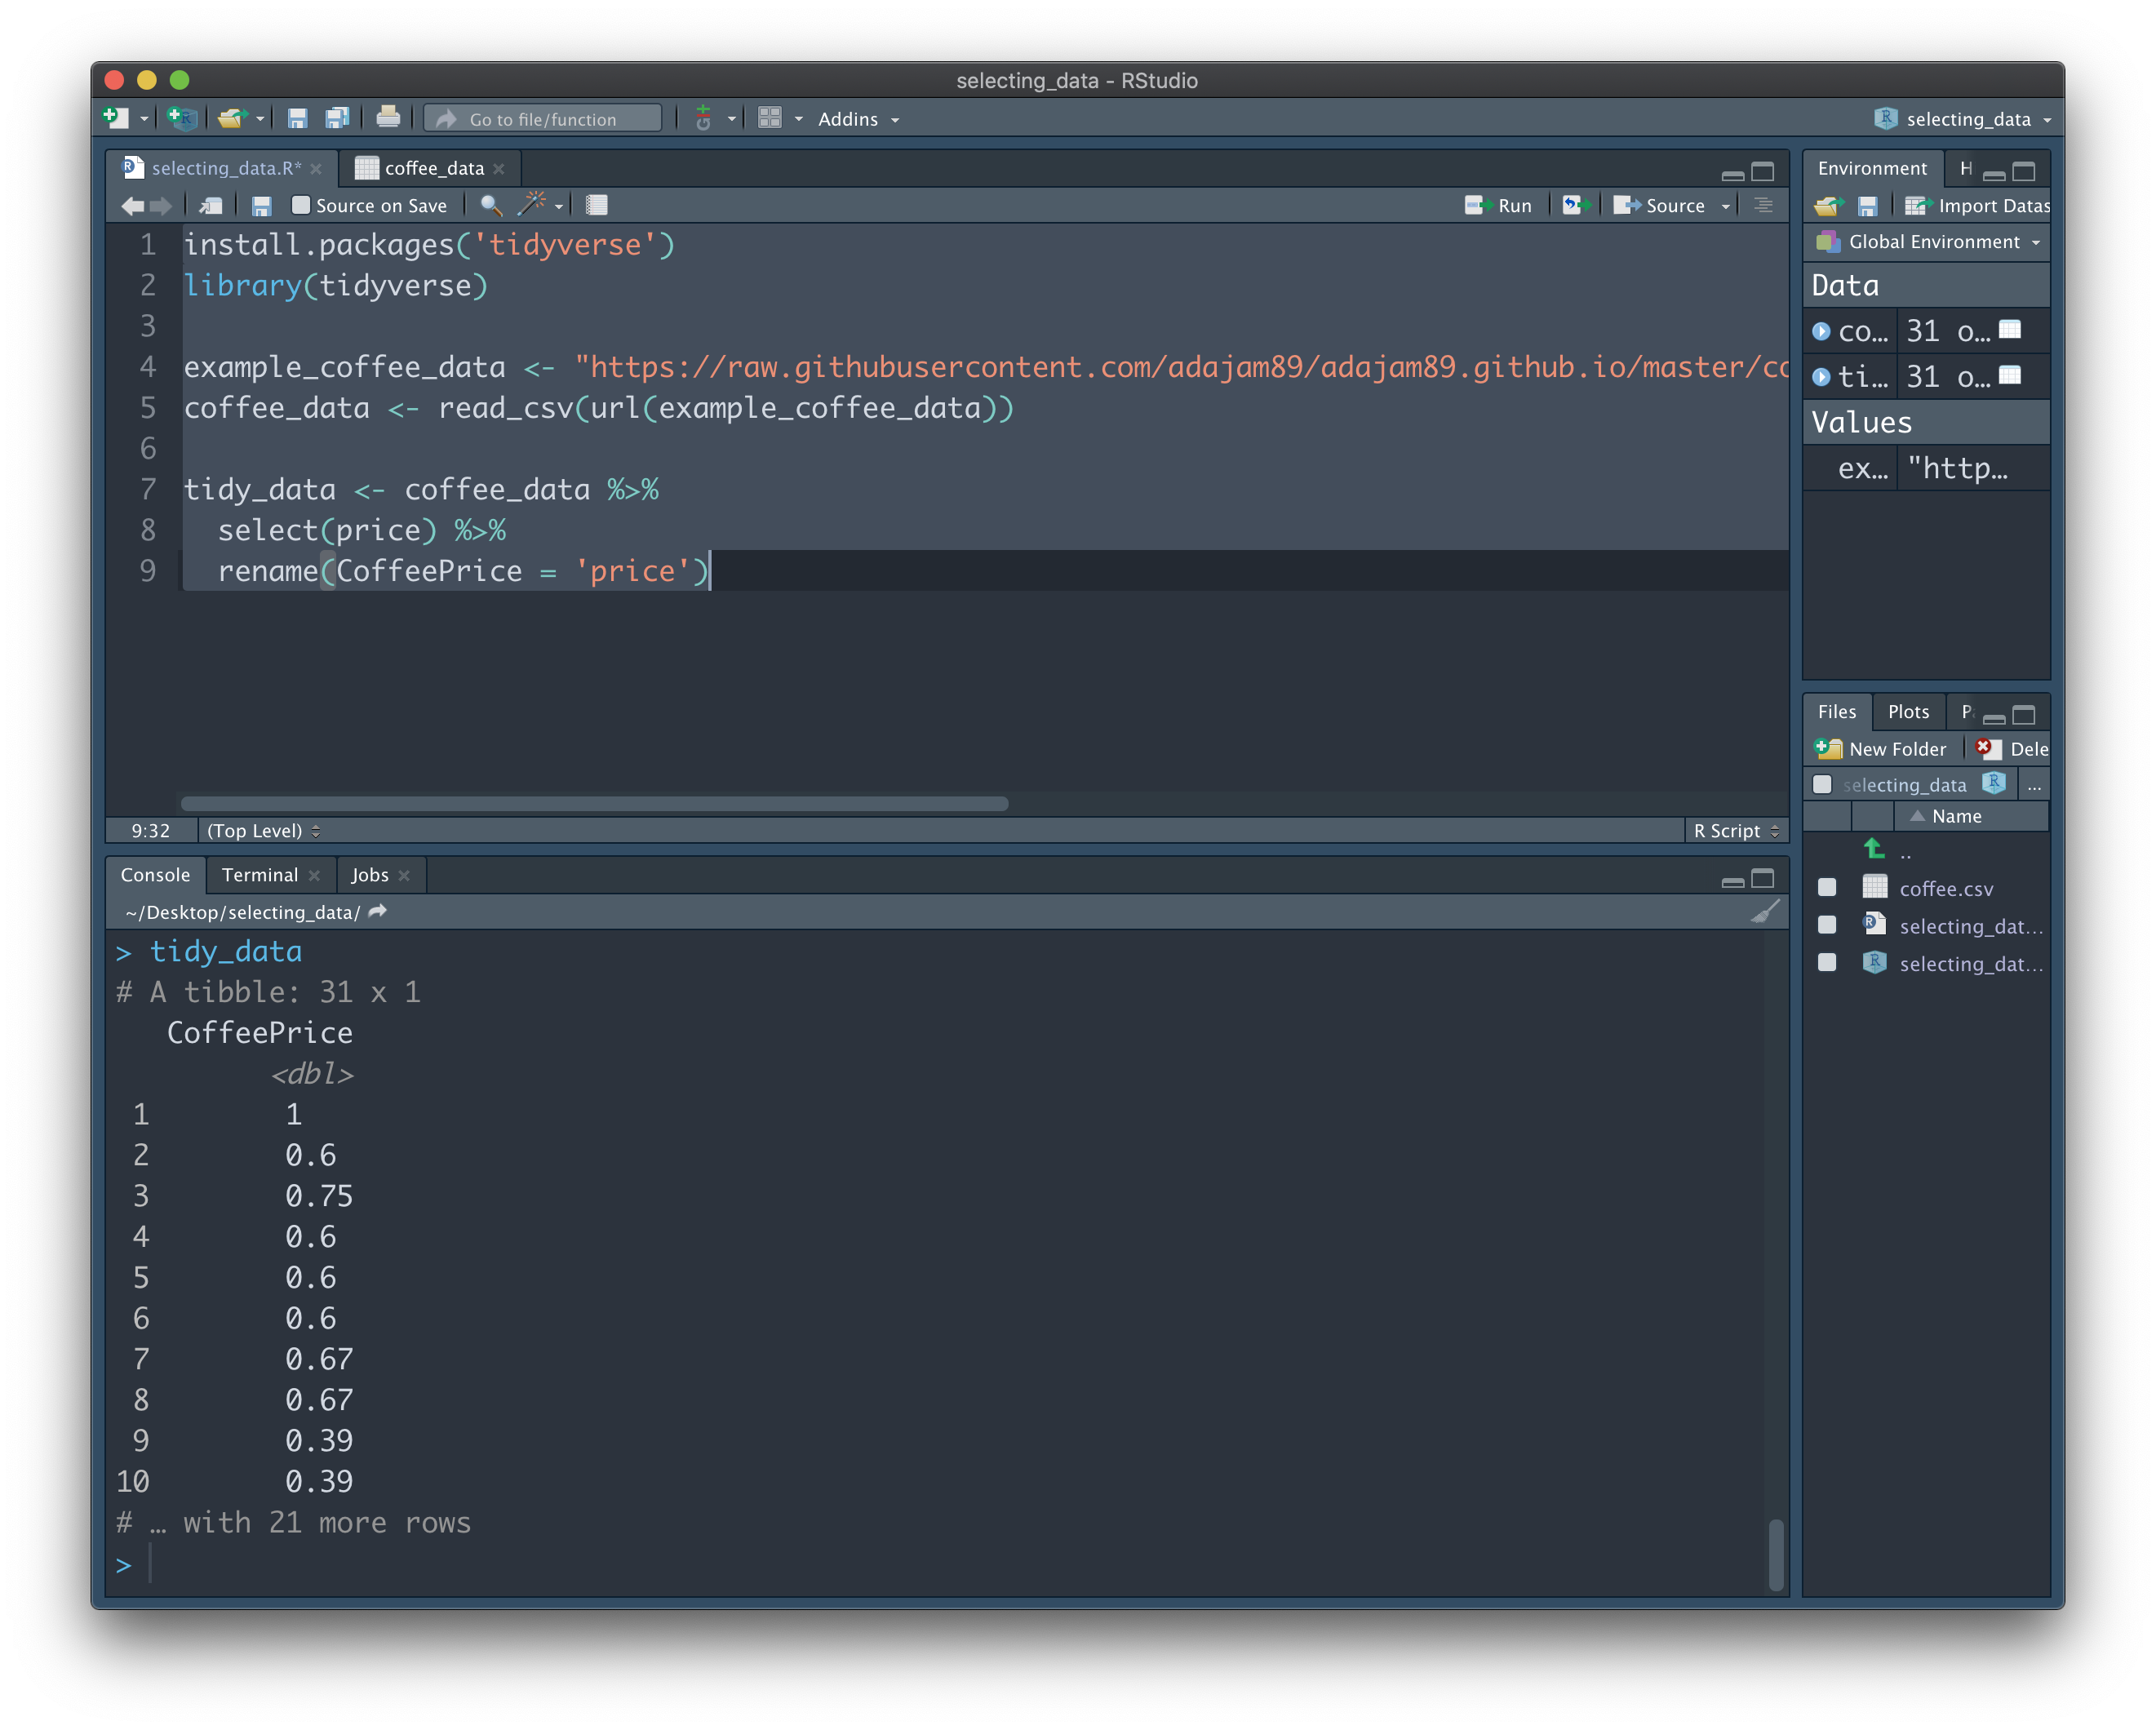Click the Source button
The width and height of the screenshot is (2156, 1730).
1659,205
